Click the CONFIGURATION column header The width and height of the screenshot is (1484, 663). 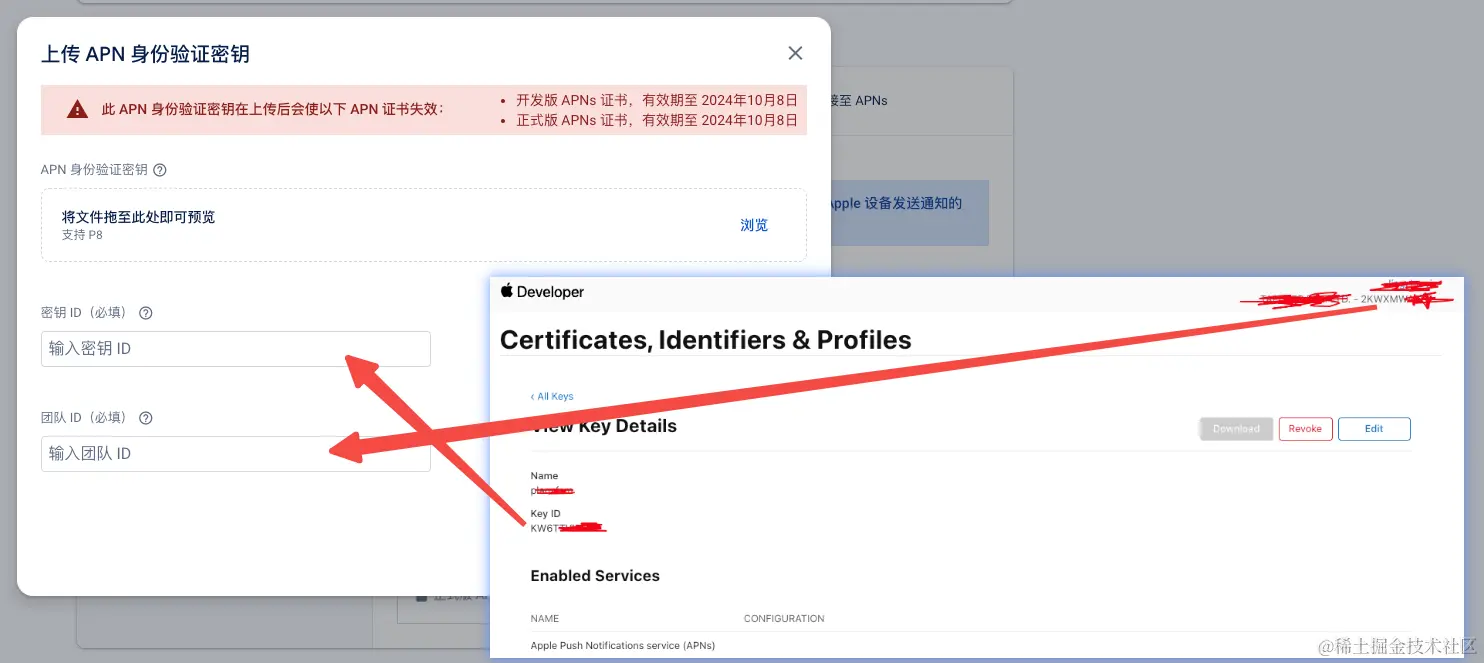pos(784,619)
